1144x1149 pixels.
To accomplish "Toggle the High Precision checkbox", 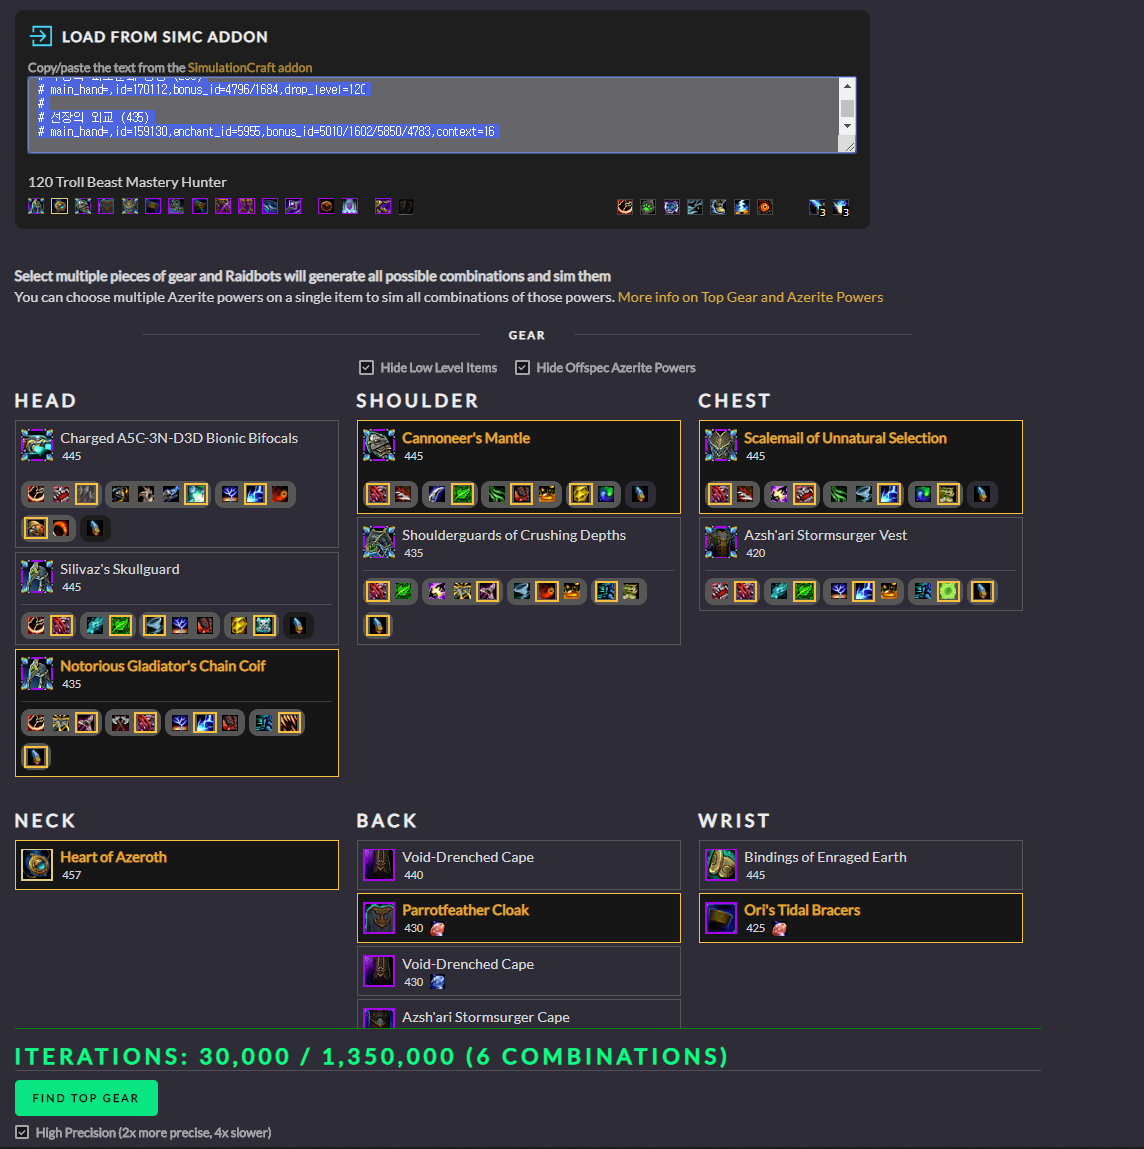I will tap(22, 1132).
